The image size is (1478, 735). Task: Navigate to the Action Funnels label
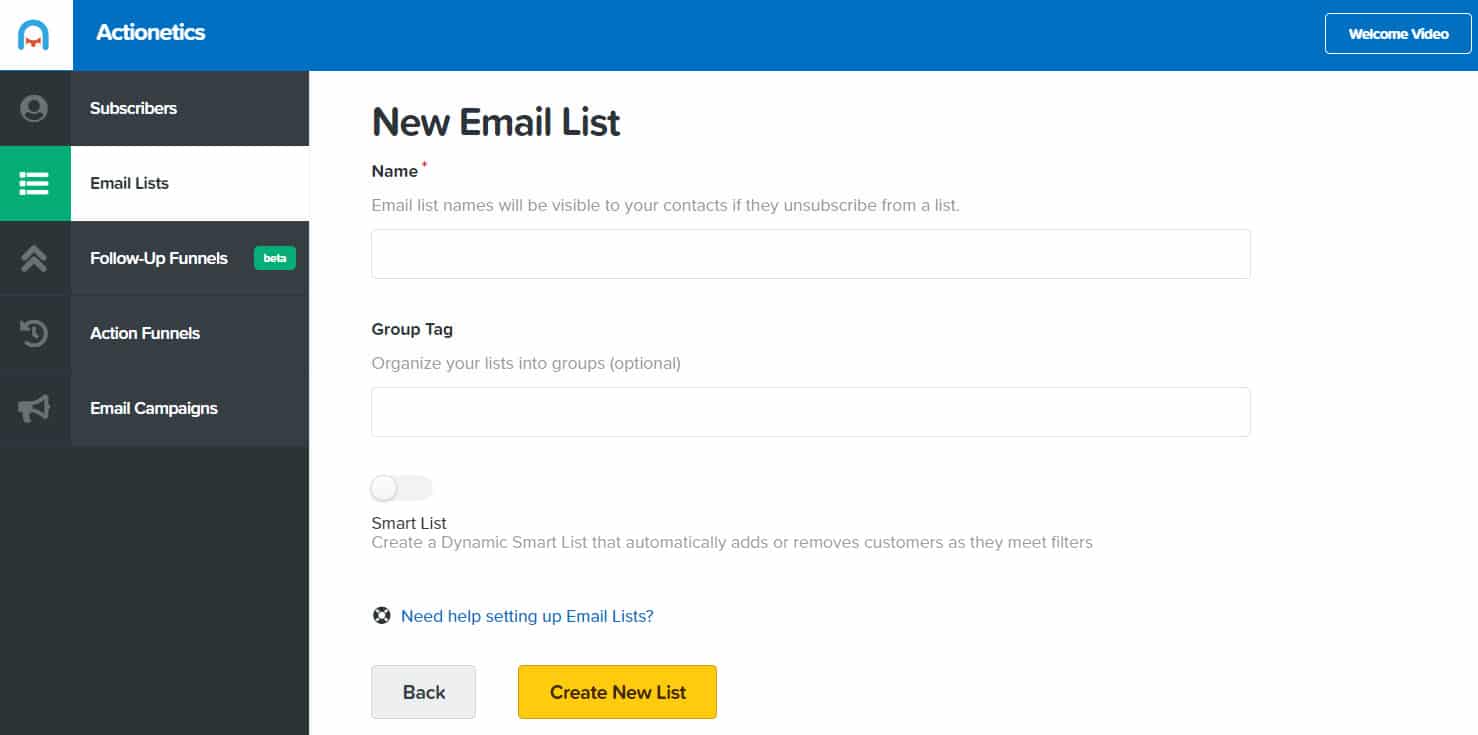[145, 333]
